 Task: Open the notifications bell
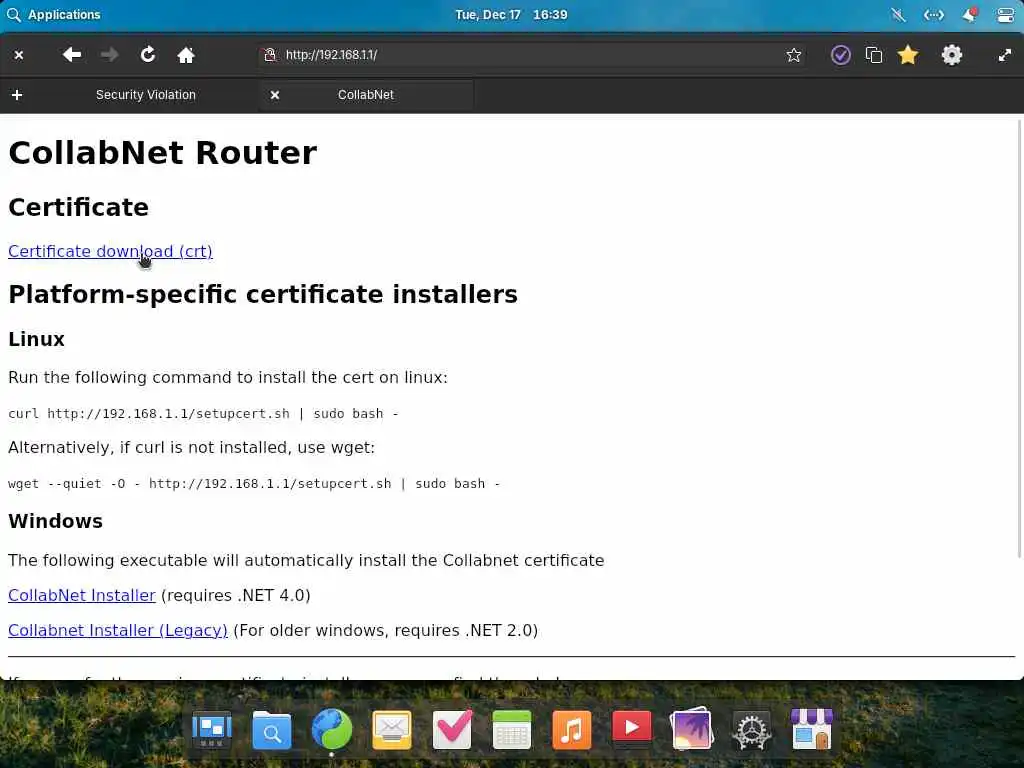pyautogui.click(x=970, y=14)
